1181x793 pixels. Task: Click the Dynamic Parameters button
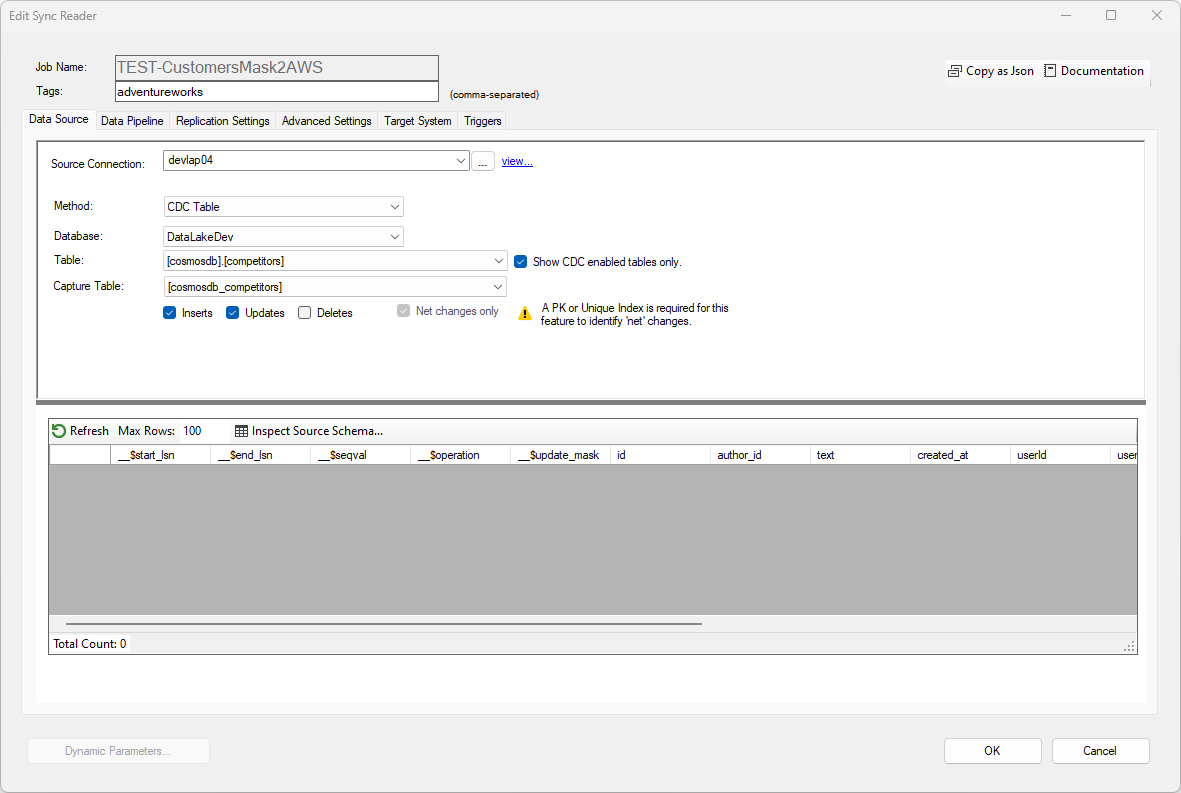pos(118,751)
